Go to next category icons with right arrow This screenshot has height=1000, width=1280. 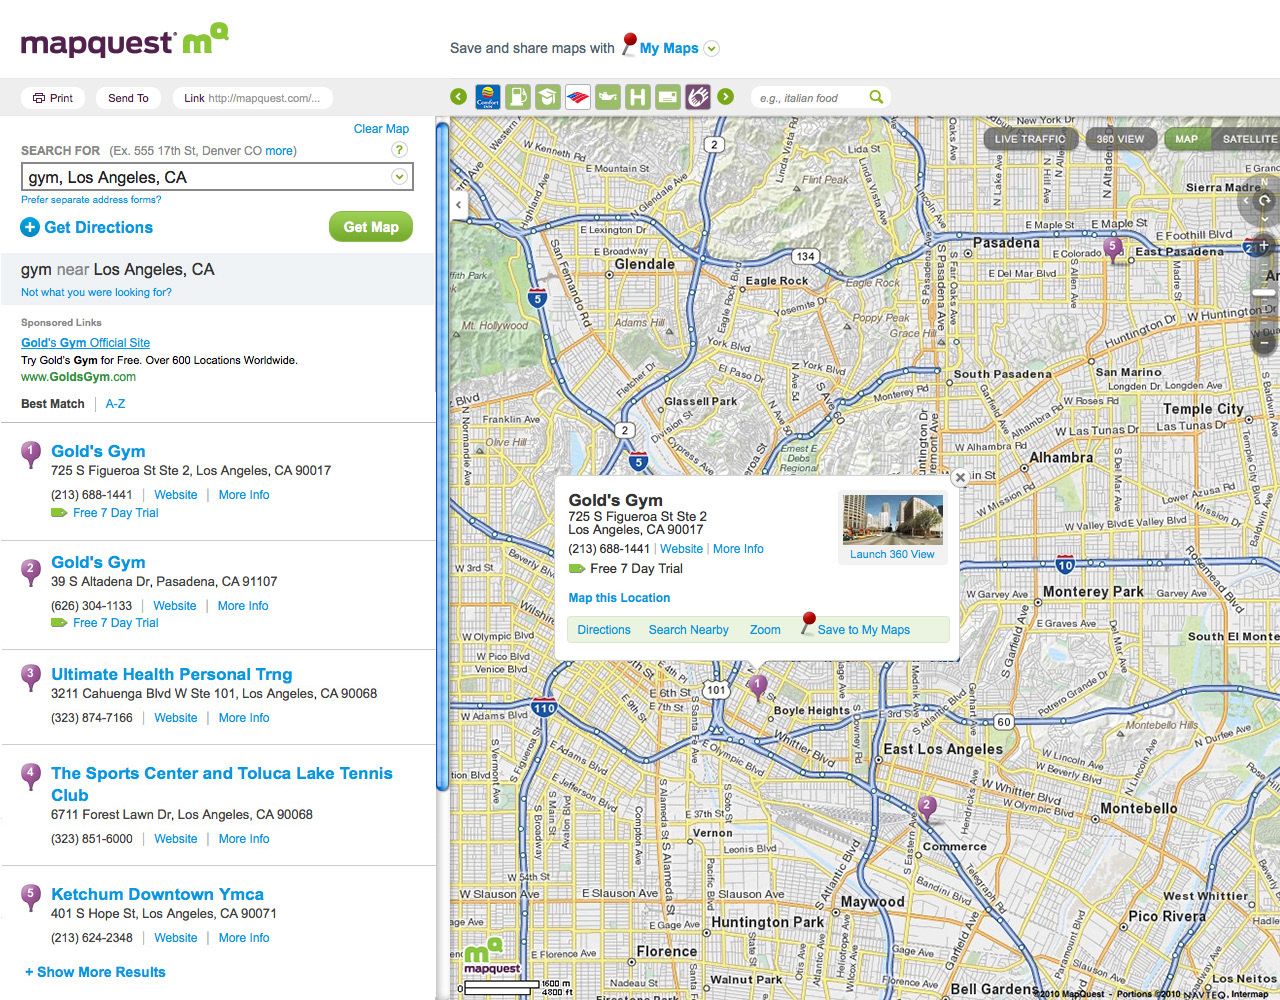[x=726, y=97]
